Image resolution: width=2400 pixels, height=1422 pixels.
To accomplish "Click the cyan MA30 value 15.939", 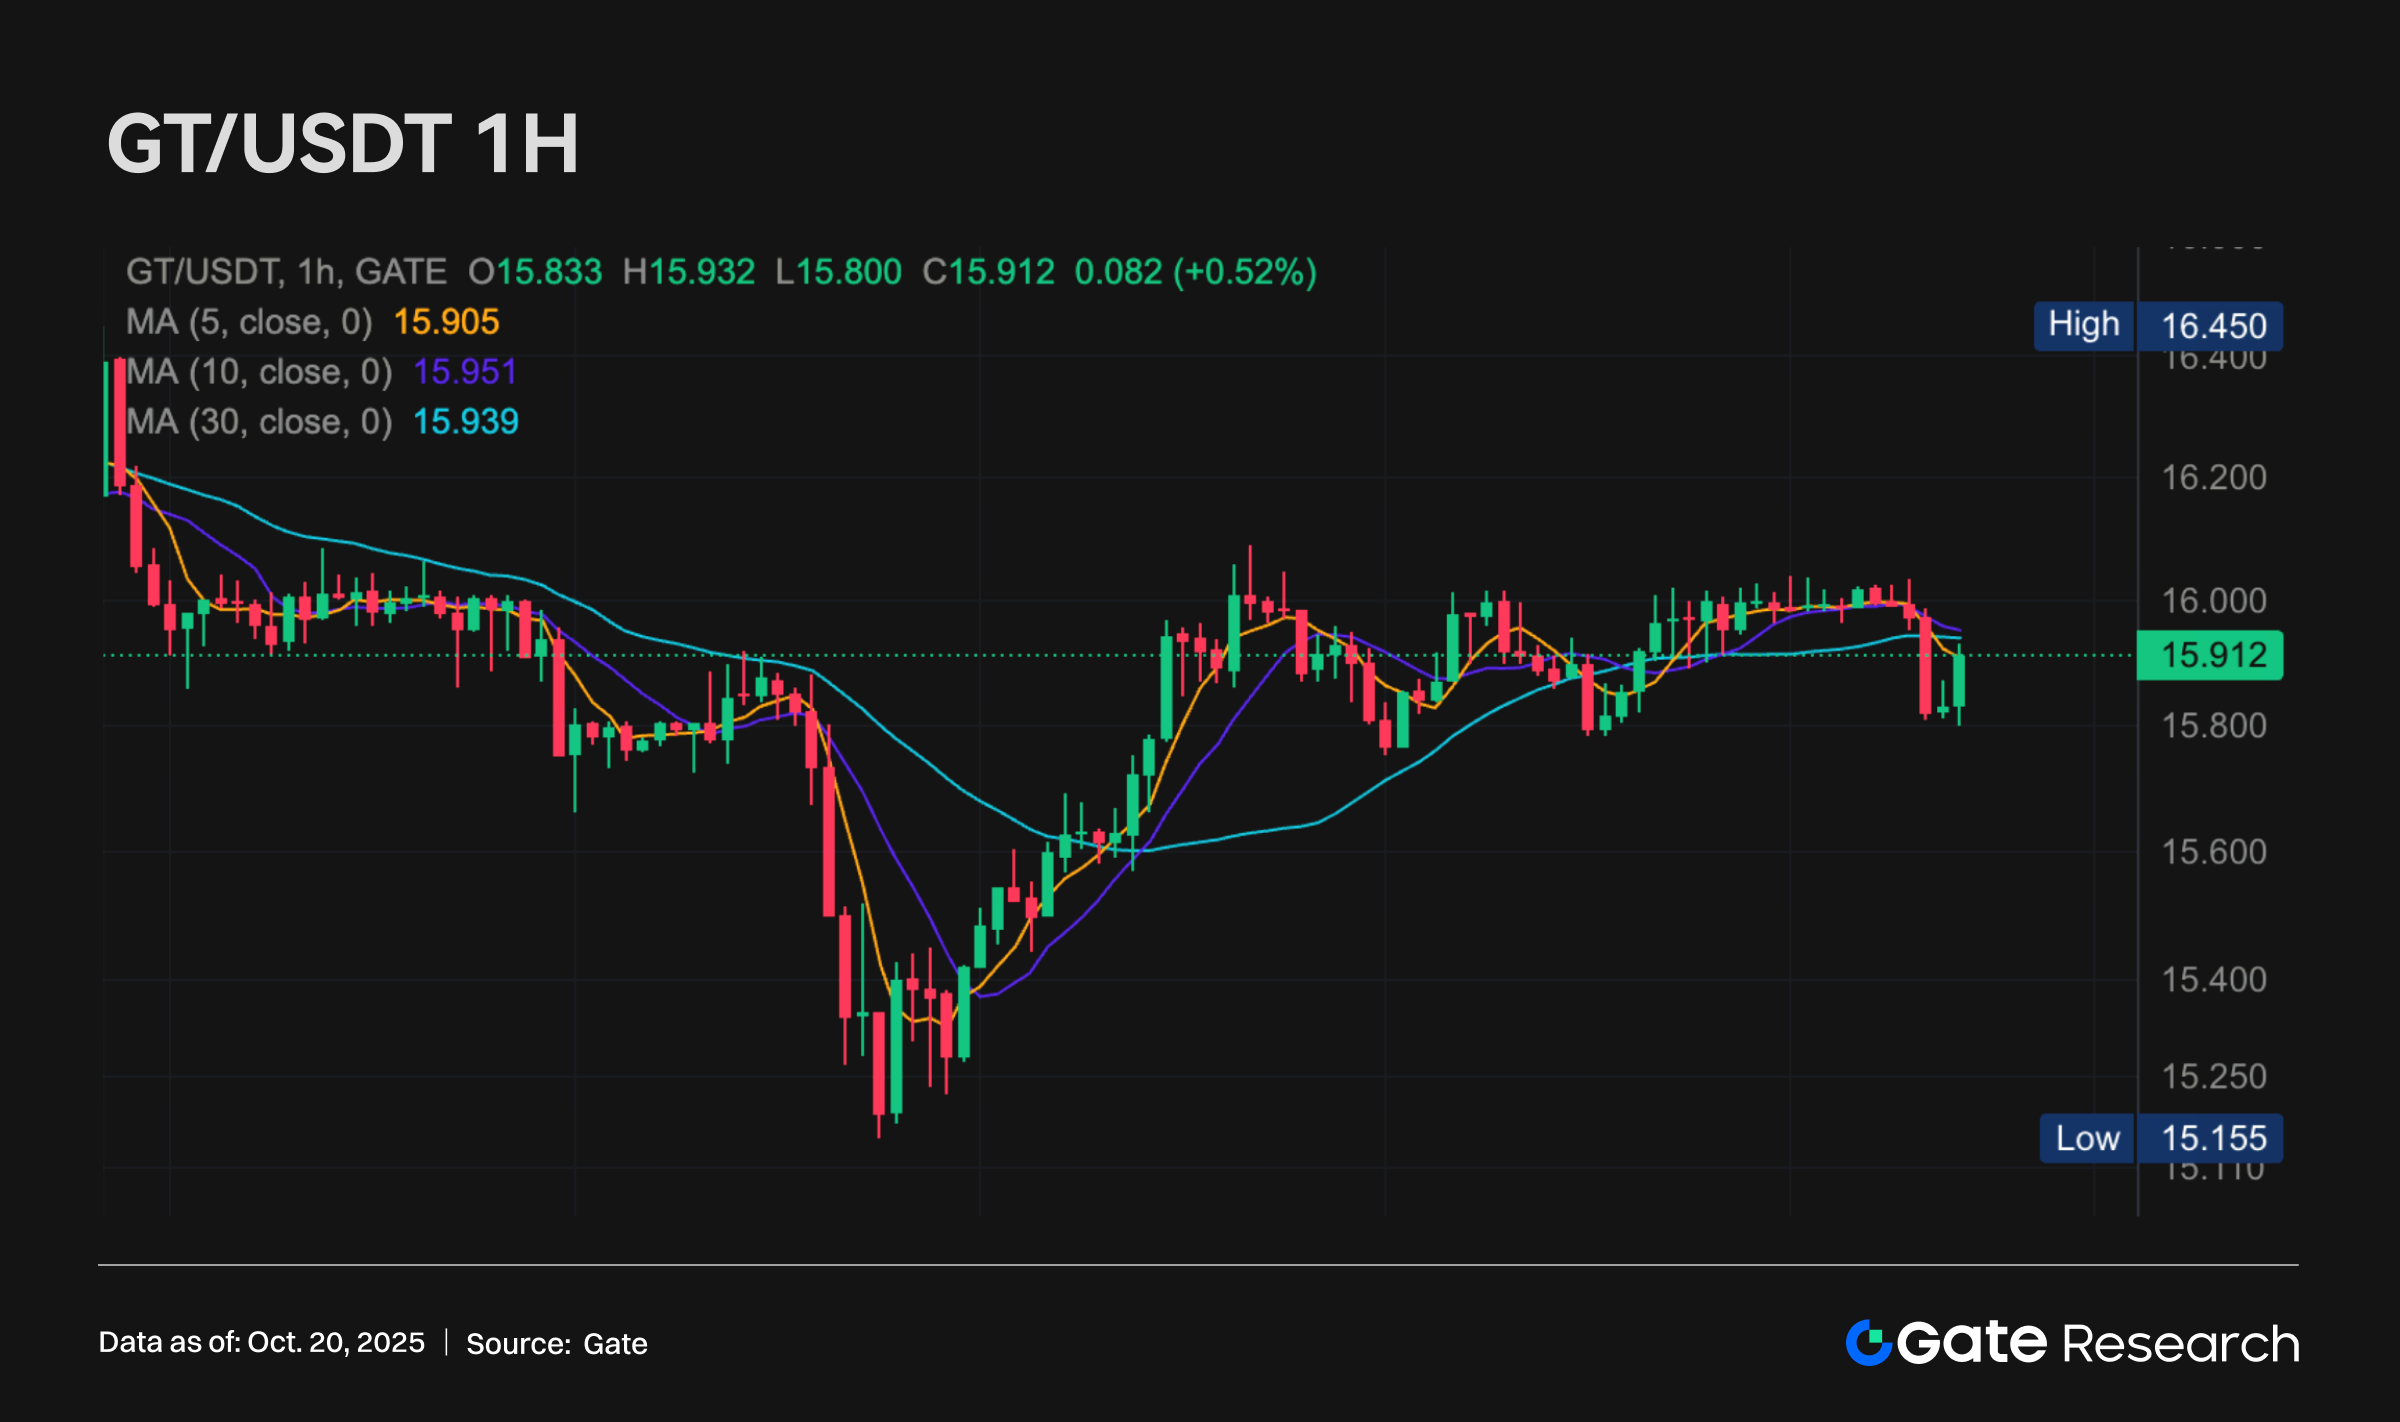I will point(466,422).
